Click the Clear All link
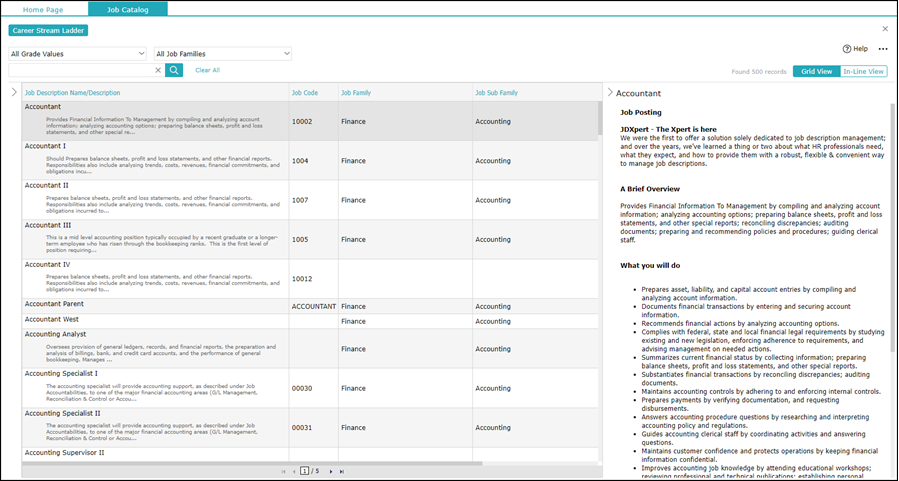The image size is (899, 481). (x=208, y=70)
